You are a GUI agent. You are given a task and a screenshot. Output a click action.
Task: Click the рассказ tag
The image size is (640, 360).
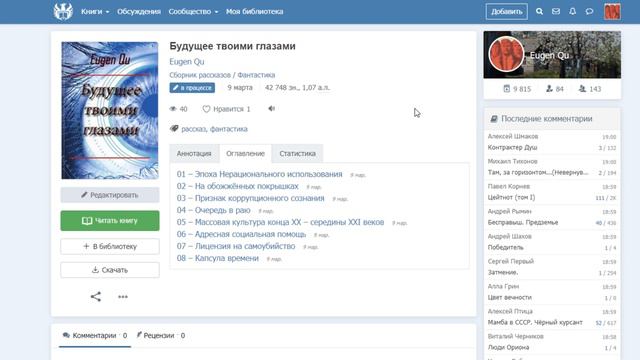click(x=193, y=129)
